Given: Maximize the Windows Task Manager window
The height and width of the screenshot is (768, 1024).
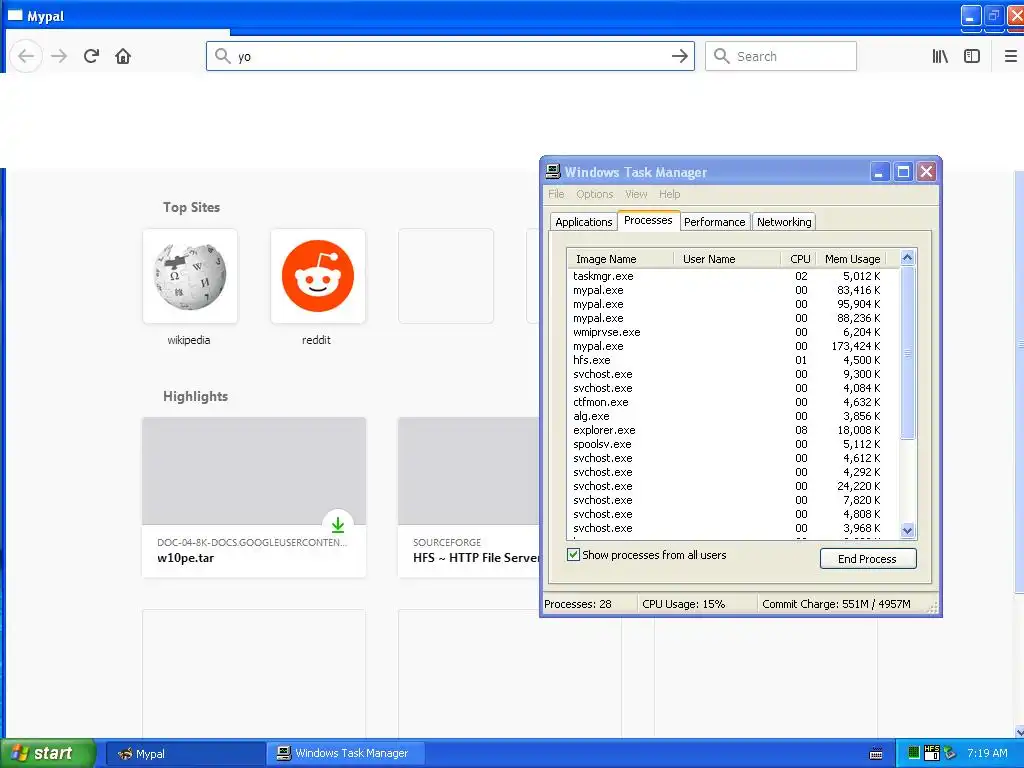Looking at the screenshot, I should coord(903,172).
